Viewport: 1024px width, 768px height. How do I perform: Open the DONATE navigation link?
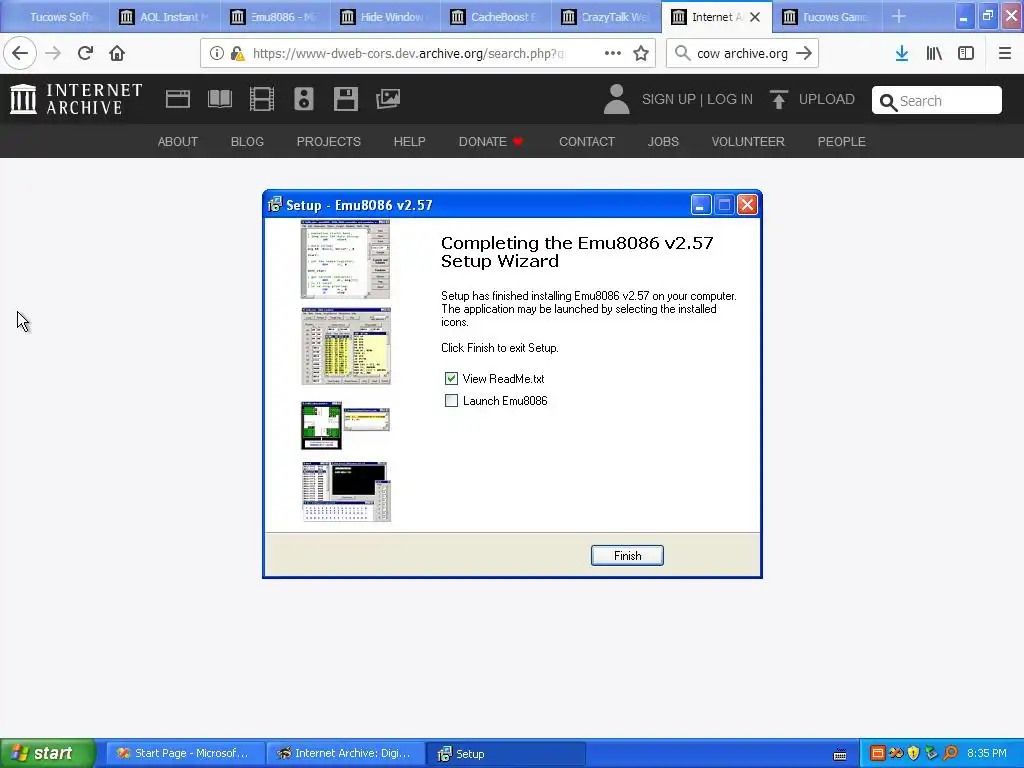coord(490,142)
